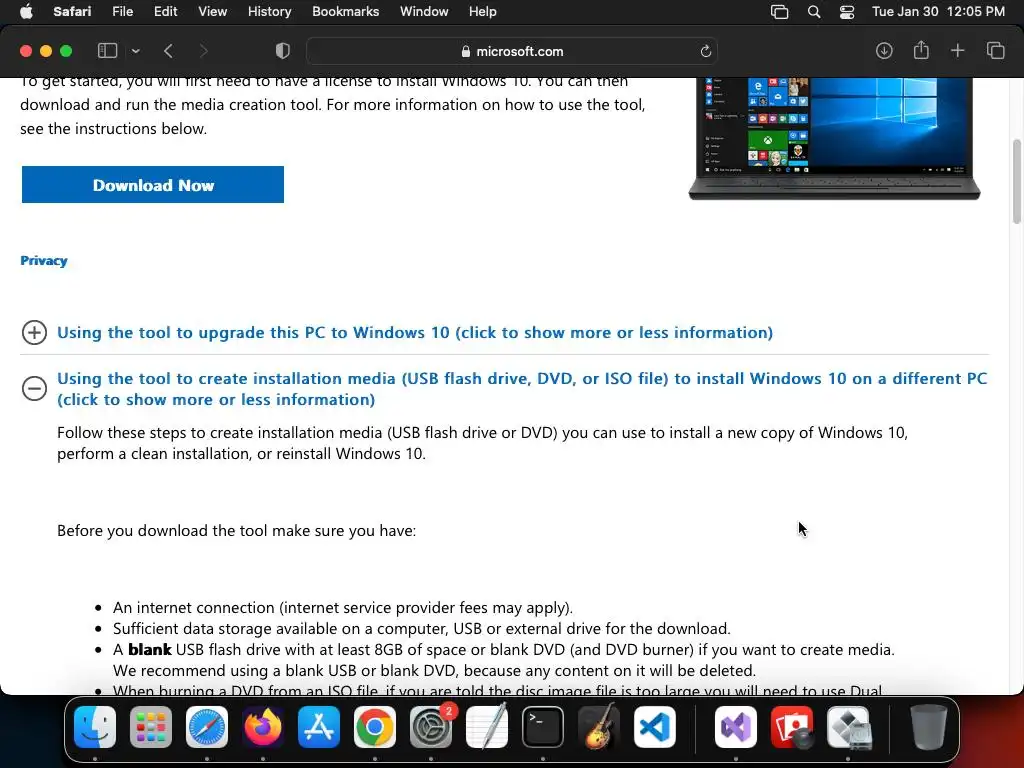Image resolution: width=1024 pixels, height=768 pixels.
Task: Show Safari downloads
Action: coord(884,50)
